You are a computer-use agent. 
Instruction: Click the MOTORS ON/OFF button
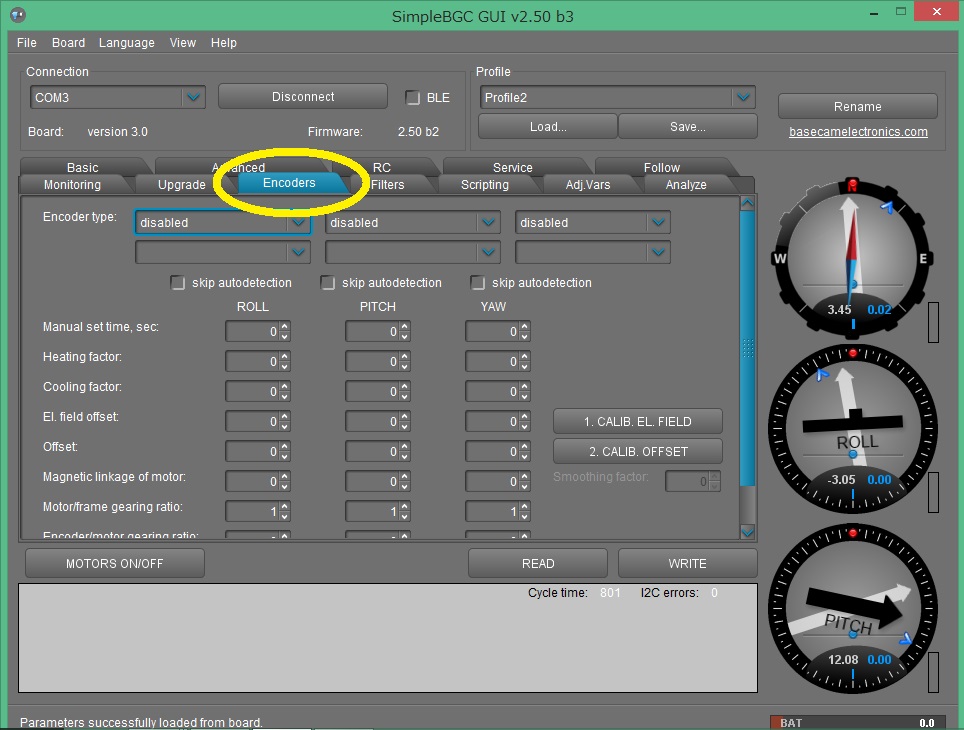115,563
